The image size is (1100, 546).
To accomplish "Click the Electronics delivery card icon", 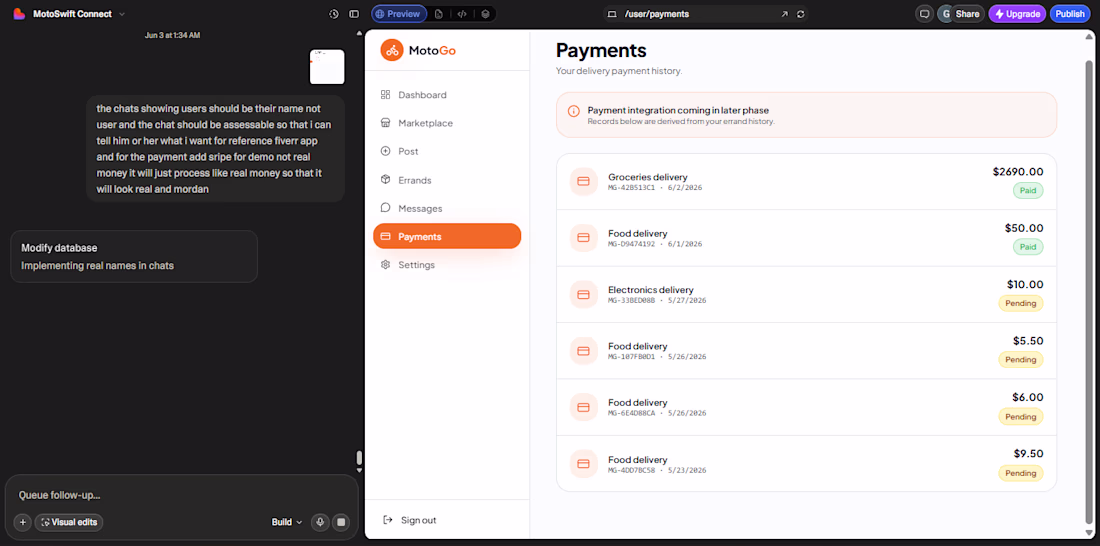I will [583, 294].
